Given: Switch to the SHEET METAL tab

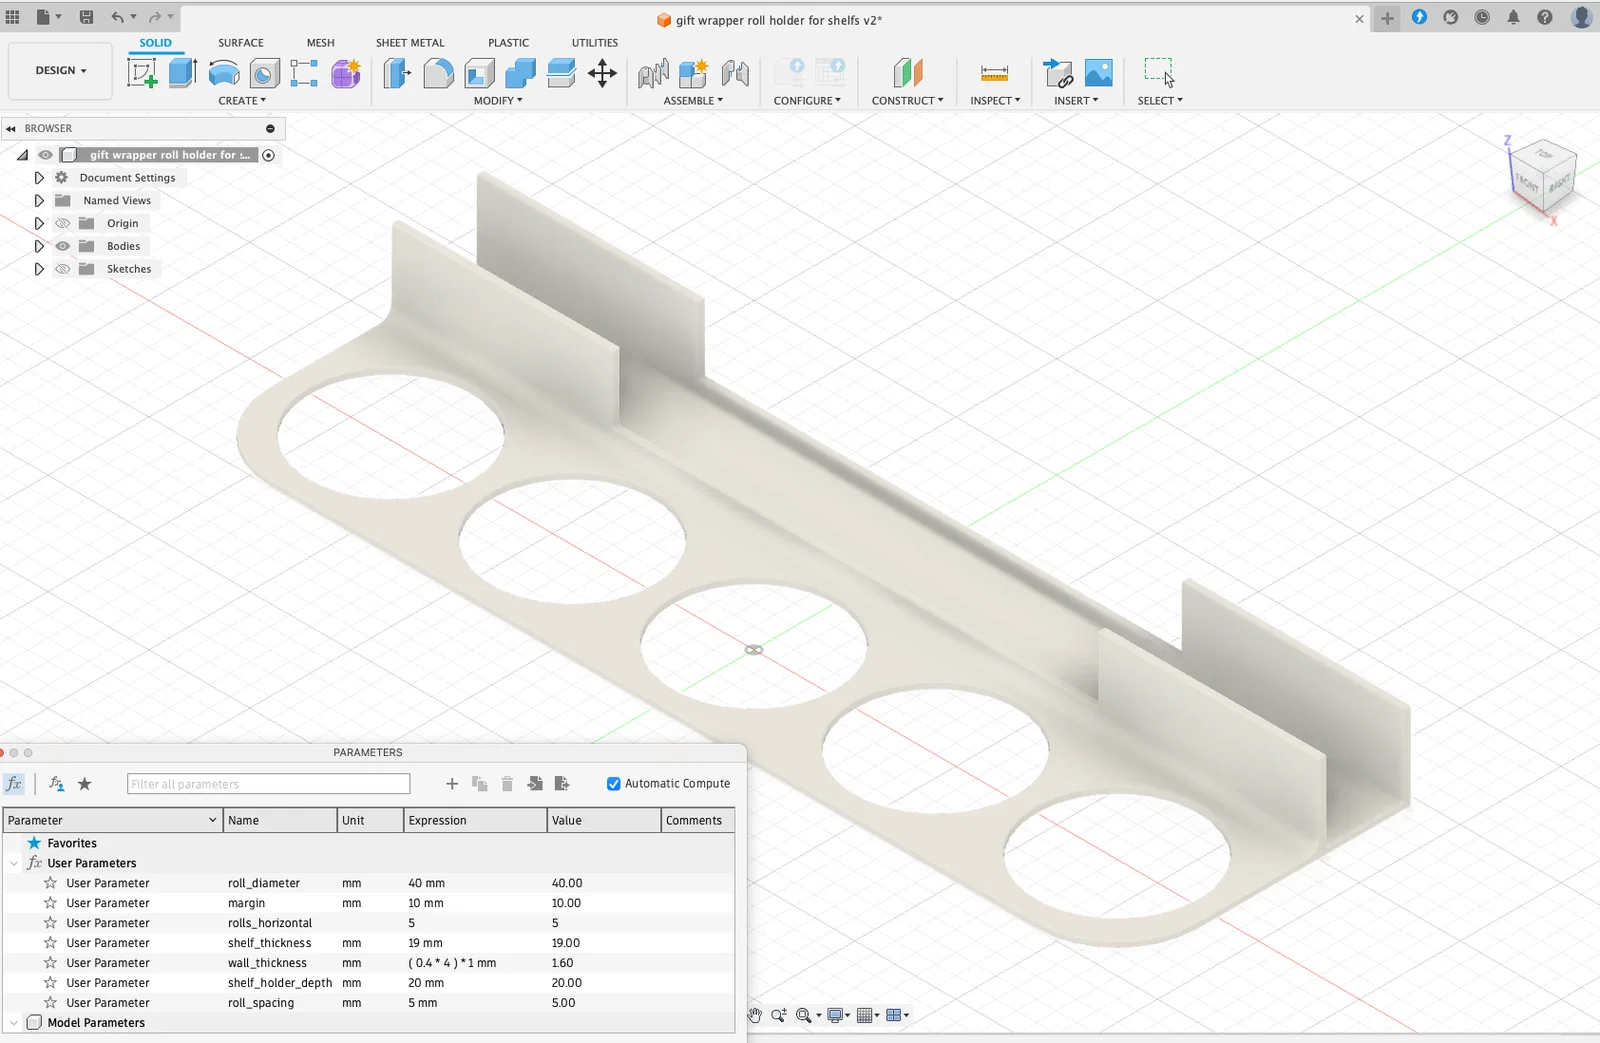Looking at the screenshot, I should click(x=410, y=43).
